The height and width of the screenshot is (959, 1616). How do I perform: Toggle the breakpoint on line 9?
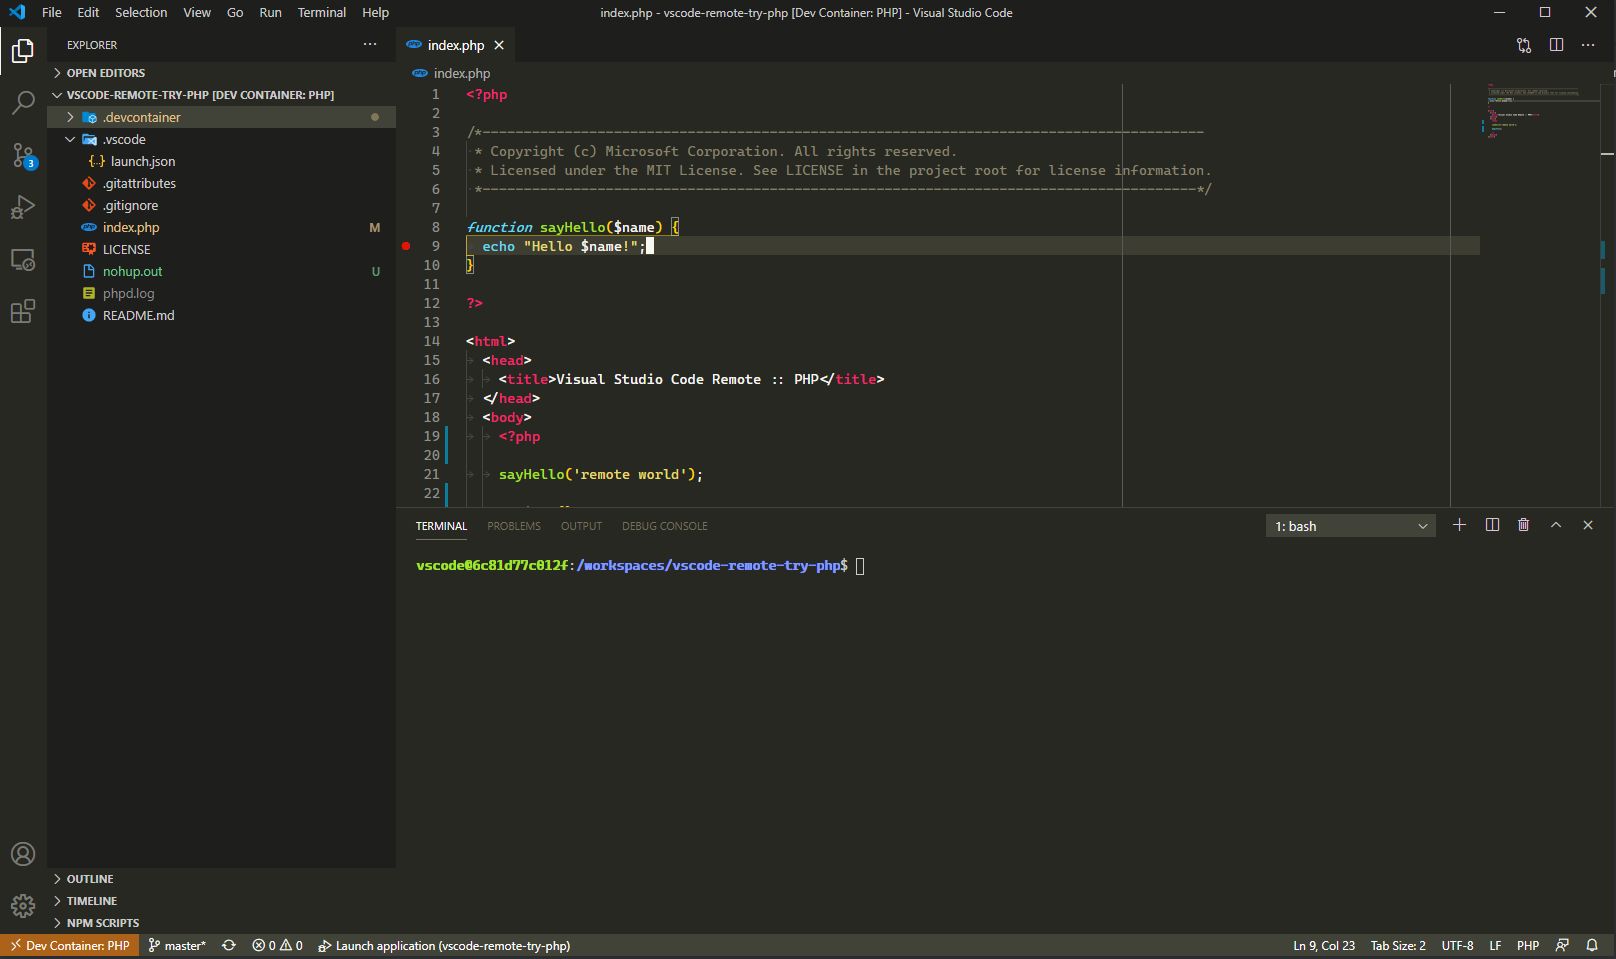click(406, 246)
